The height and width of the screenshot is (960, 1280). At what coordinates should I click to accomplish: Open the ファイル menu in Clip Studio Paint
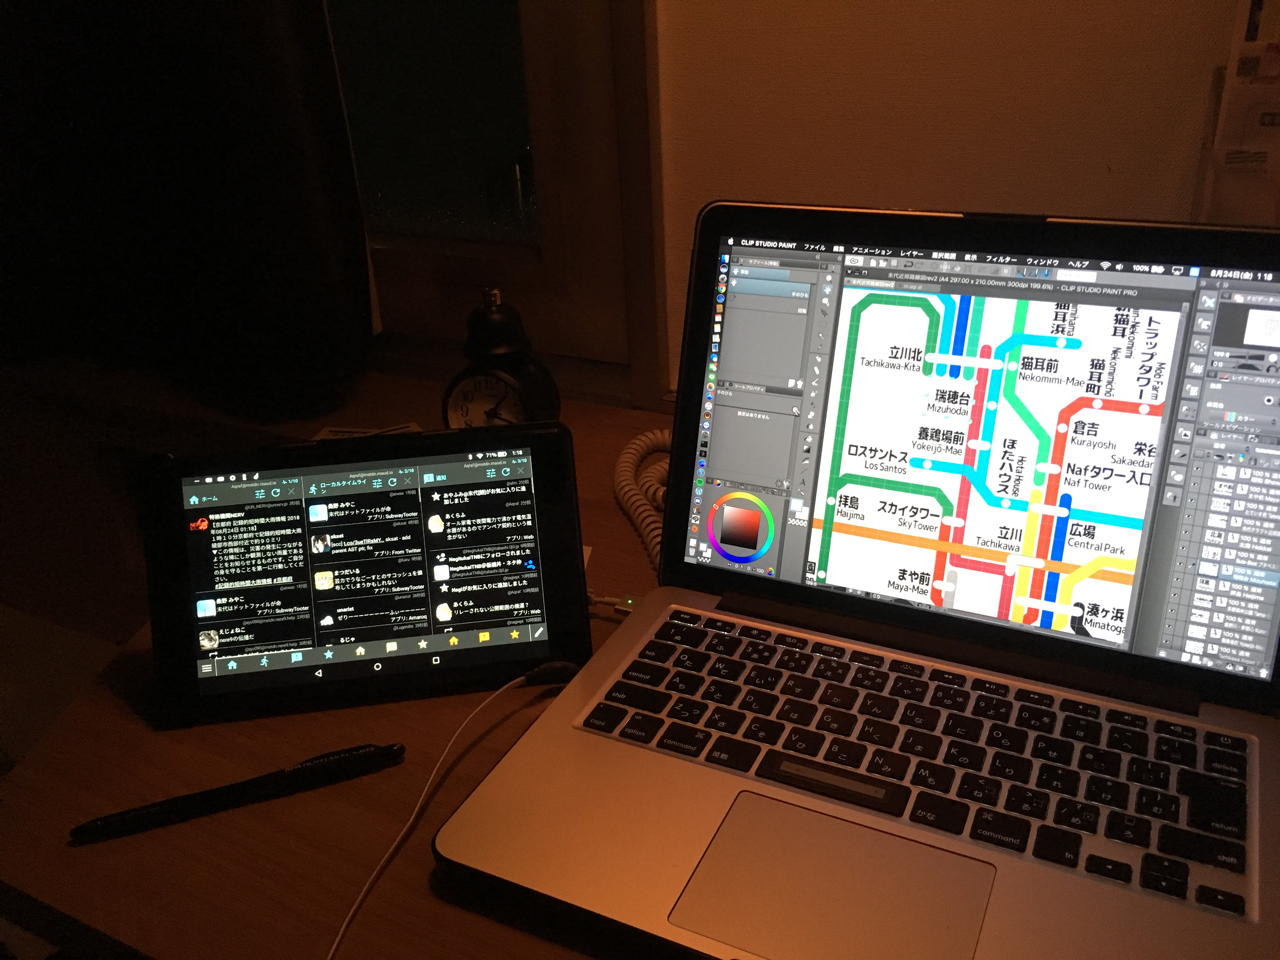[x=815, y=246]
